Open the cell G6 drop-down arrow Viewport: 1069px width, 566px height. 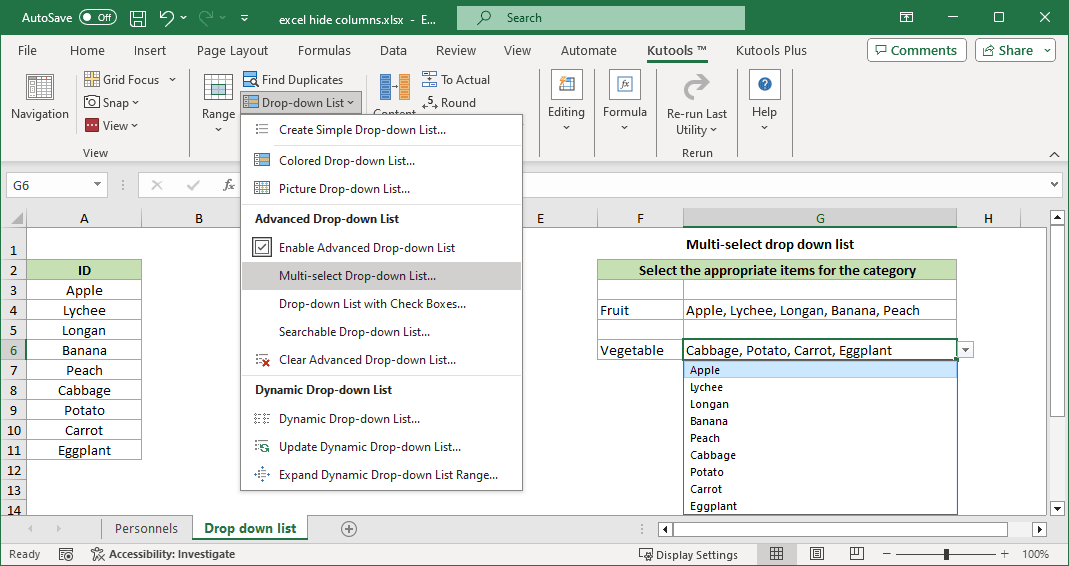tap(966, 350)
